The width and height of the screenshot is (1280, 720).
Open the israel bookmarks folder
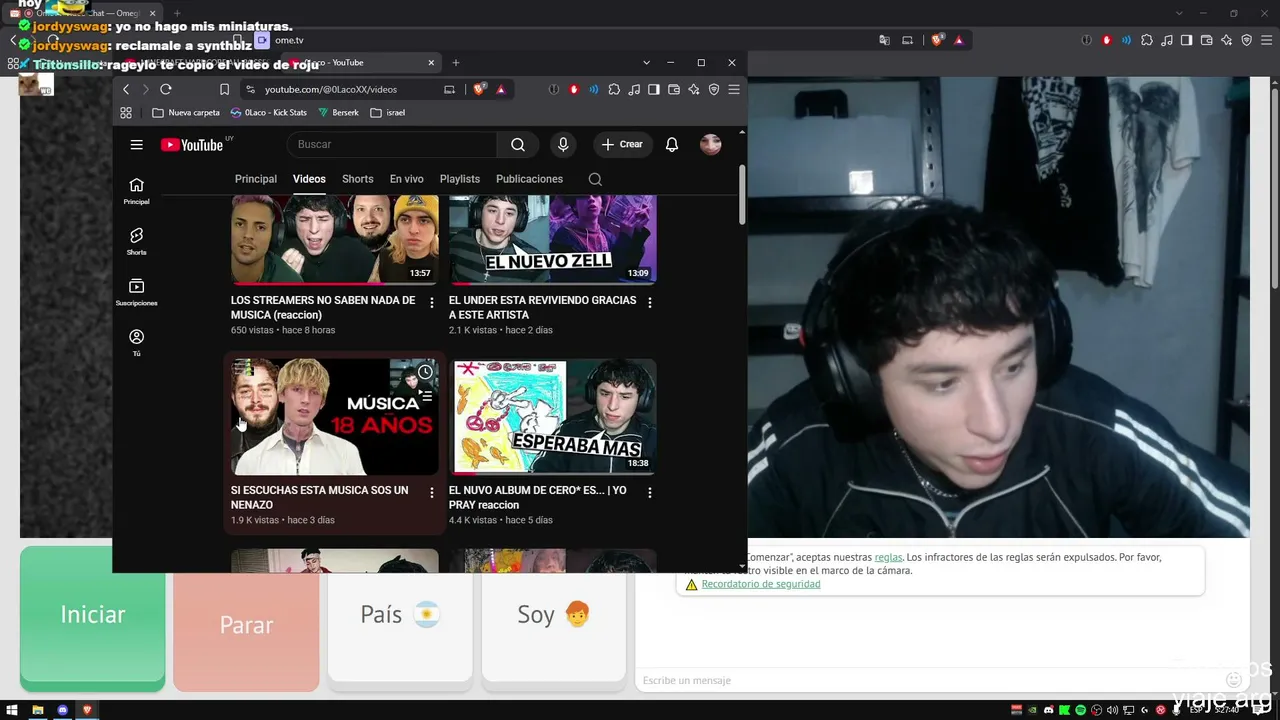(x=388, y=113)
